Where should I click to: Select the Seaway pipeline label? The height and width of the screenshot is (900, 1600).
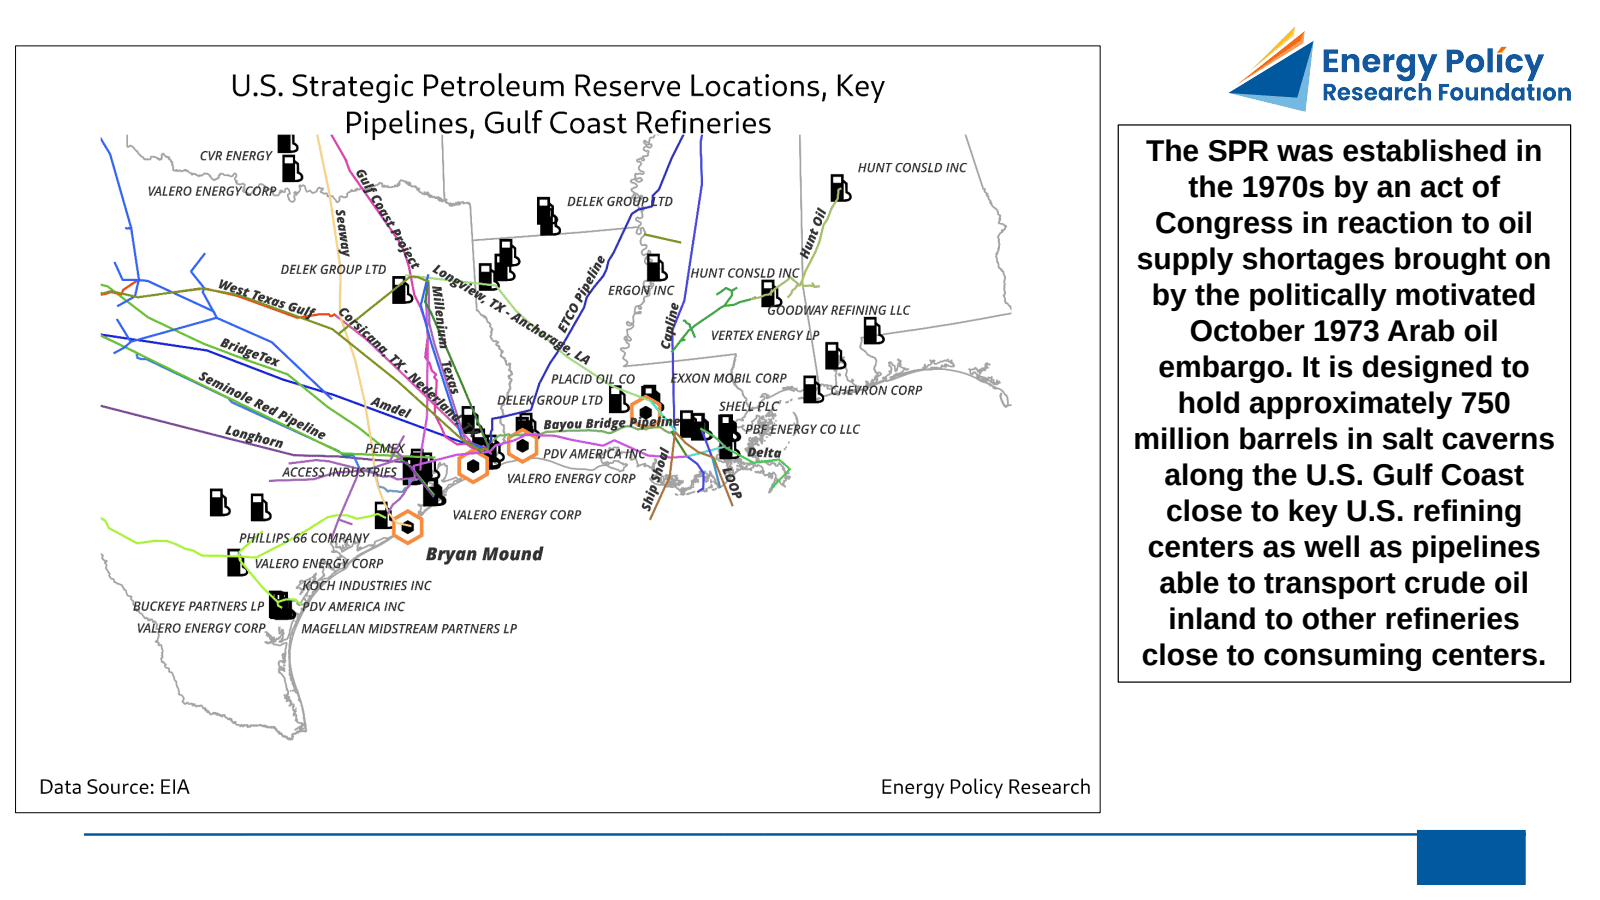pyautogui.click(x=342, y=232)
